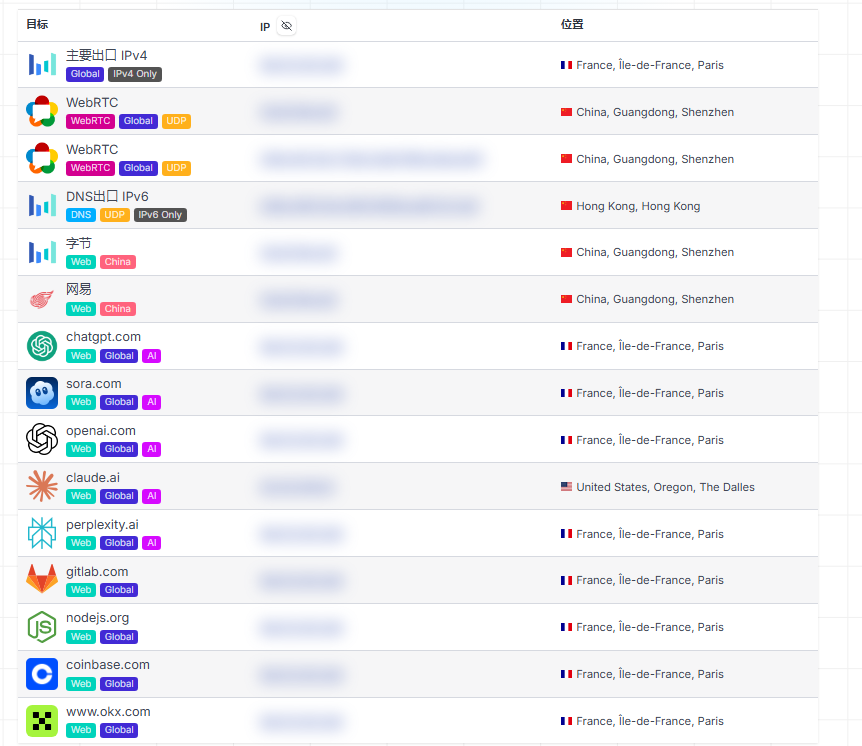Click the location text in 网易 row
The image size is (862, 746).
tap(655, 299)
